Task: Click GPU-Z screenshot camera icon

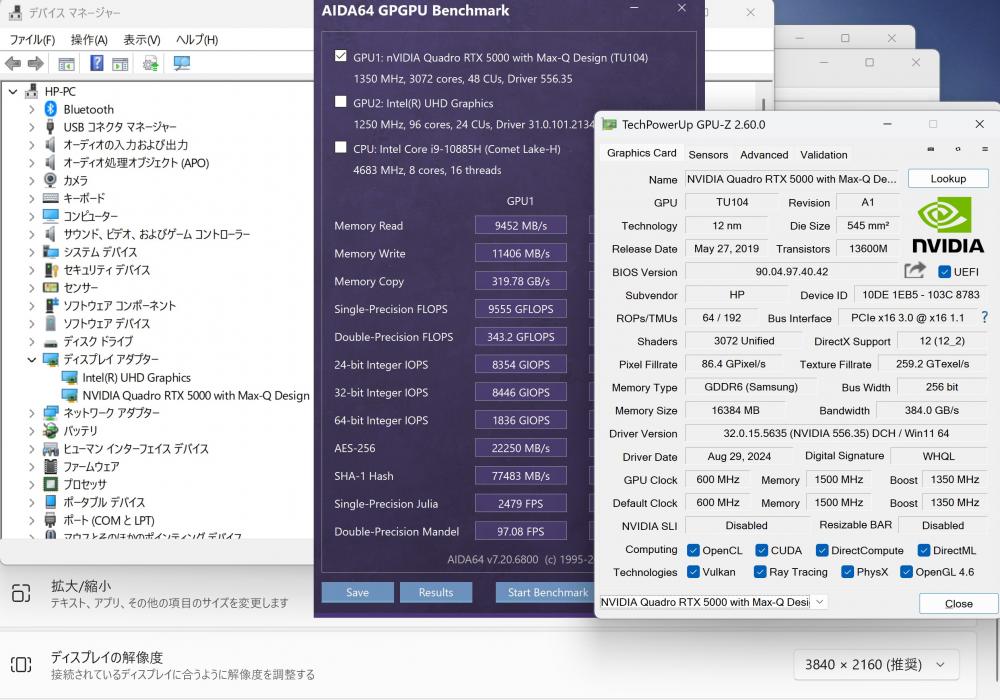Action: (930, 149)
